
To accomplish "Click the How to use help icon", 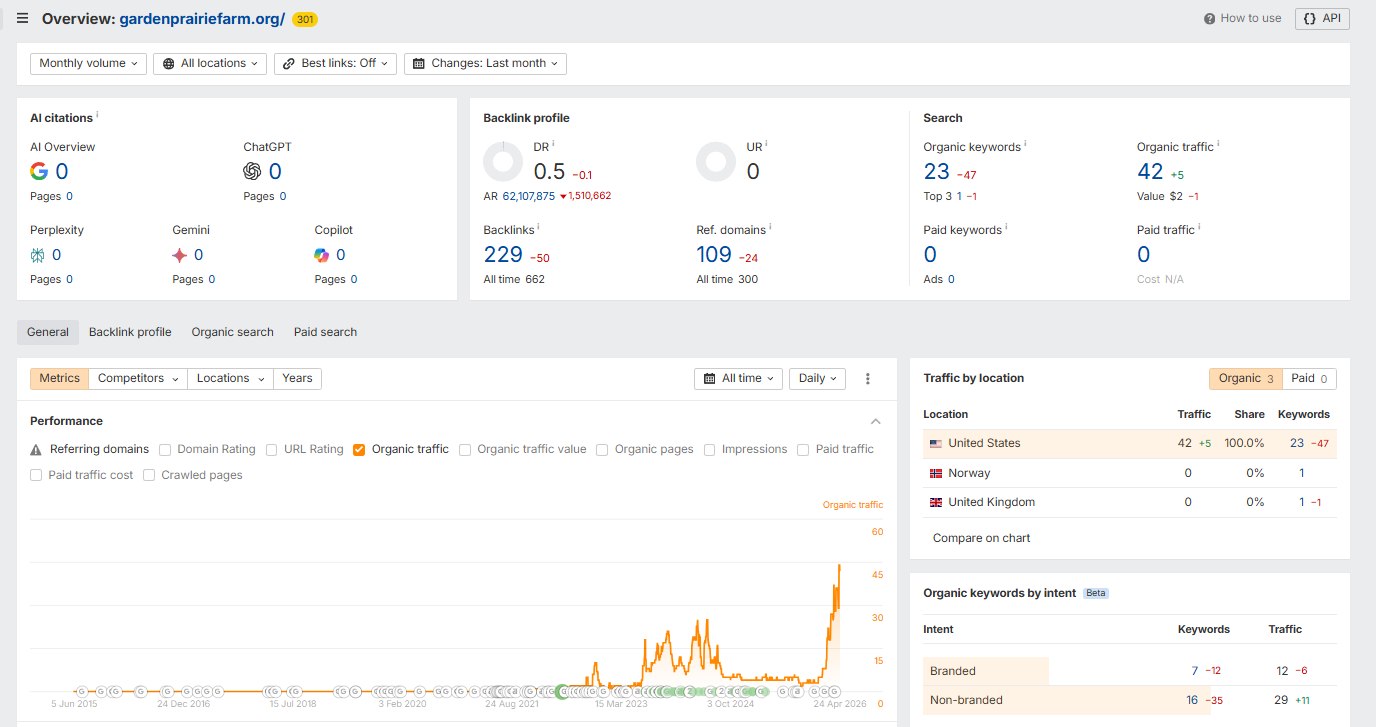I will coord(1209,18).
